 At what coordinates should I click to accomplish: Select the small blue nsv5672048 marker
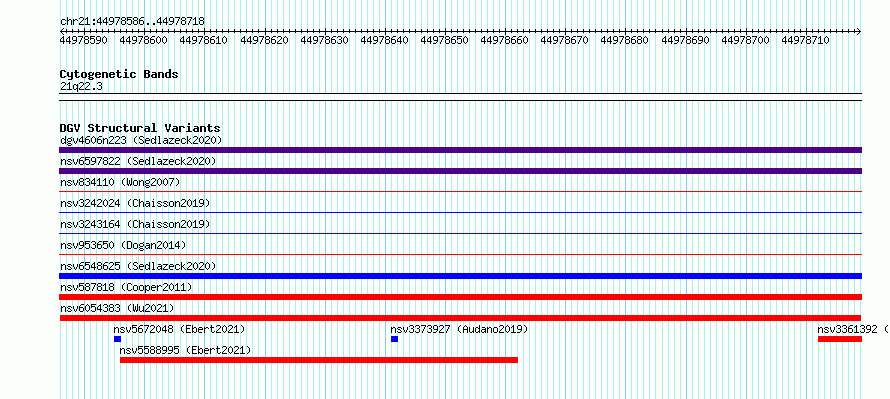(117, 339)
